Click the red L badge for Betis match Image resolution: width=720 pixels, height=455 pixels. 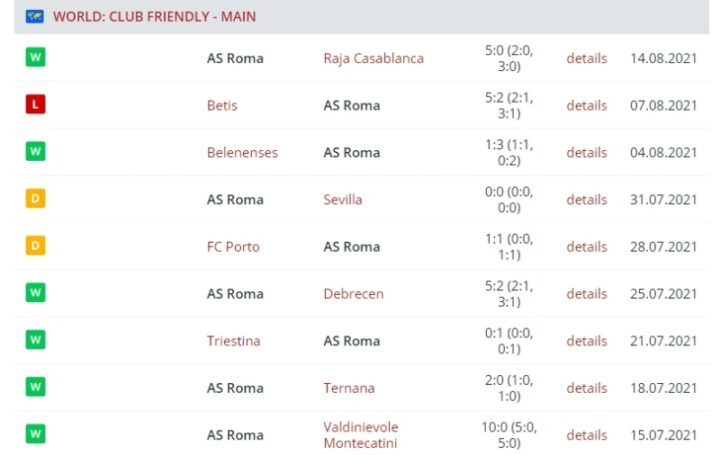tap(35, 105)
